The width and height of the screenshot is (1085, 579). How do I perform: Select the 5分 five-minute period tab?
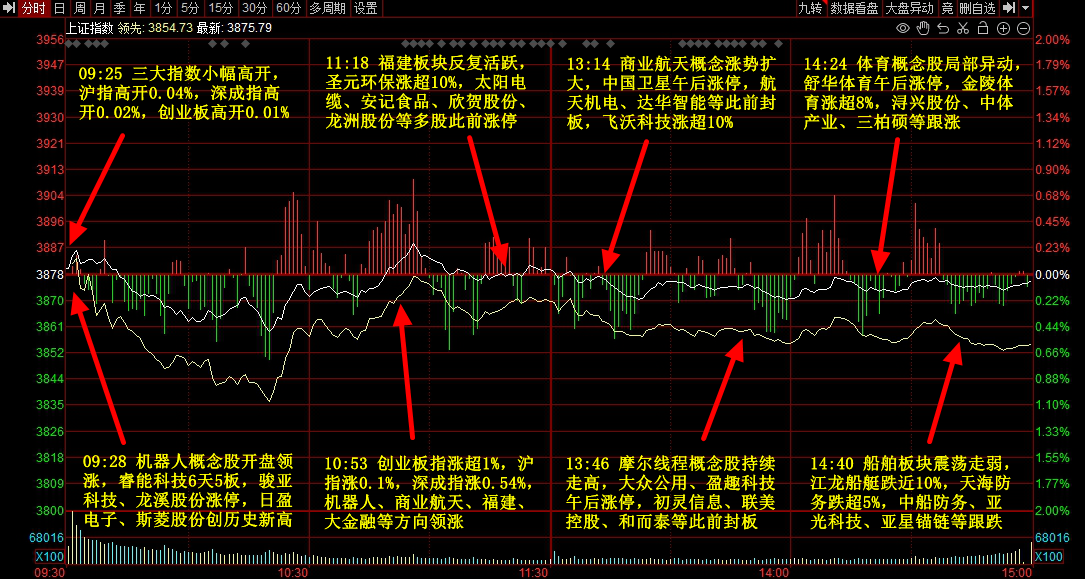pos(190,8)
